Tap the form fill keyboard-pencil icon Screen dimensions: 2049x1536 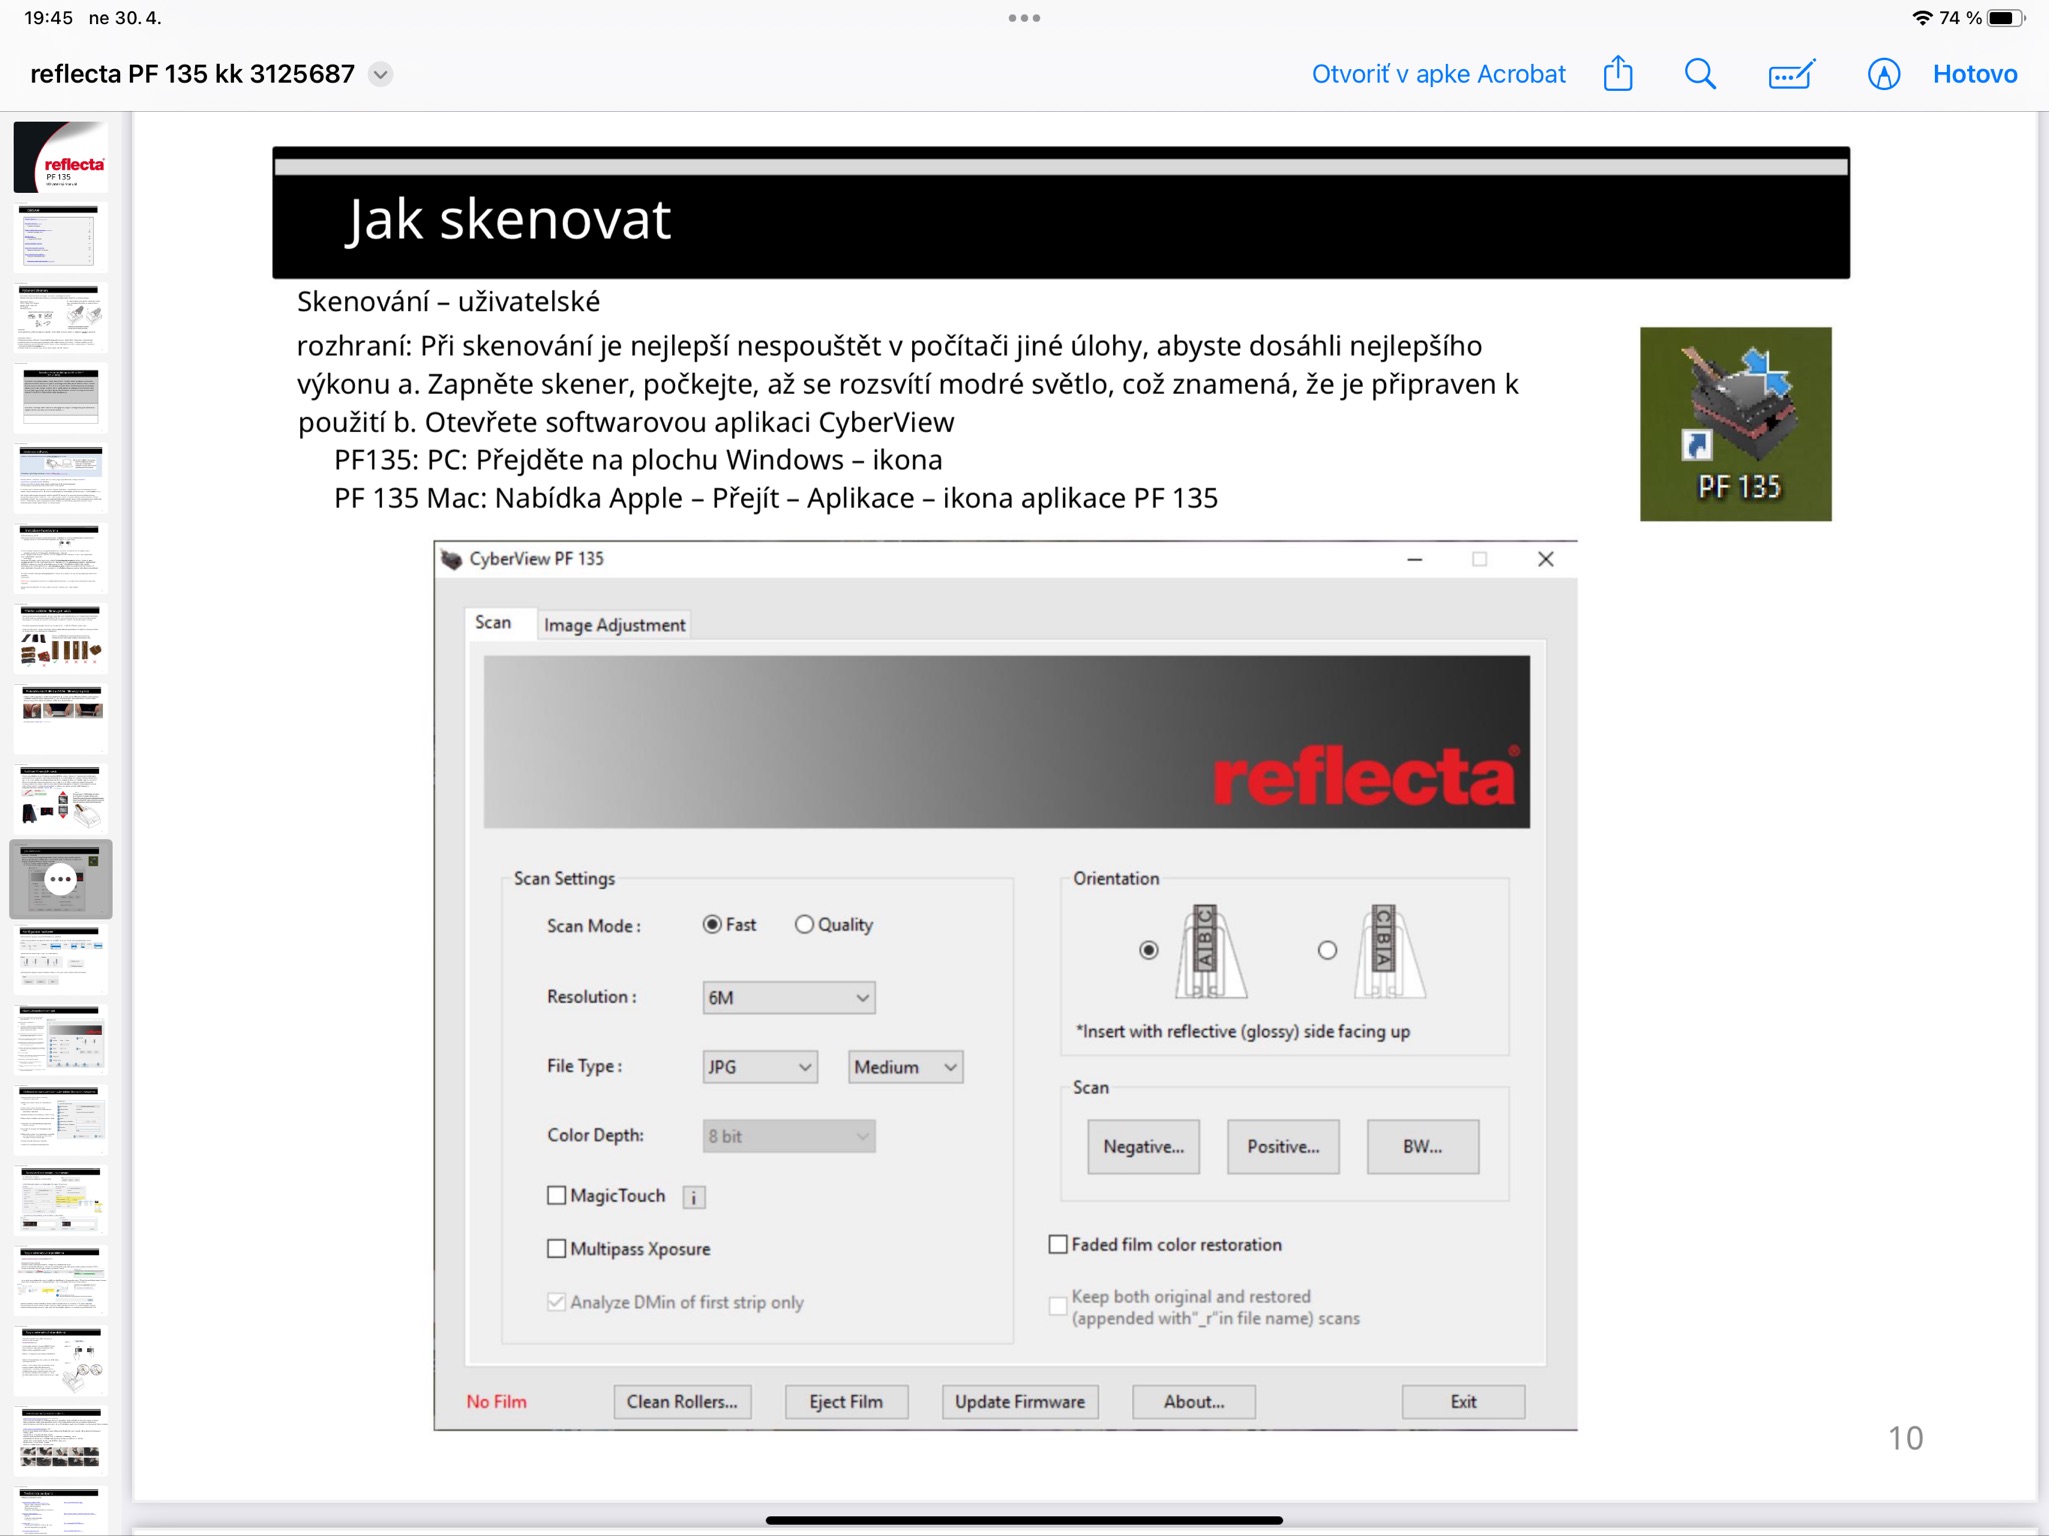pos(1791,74)
